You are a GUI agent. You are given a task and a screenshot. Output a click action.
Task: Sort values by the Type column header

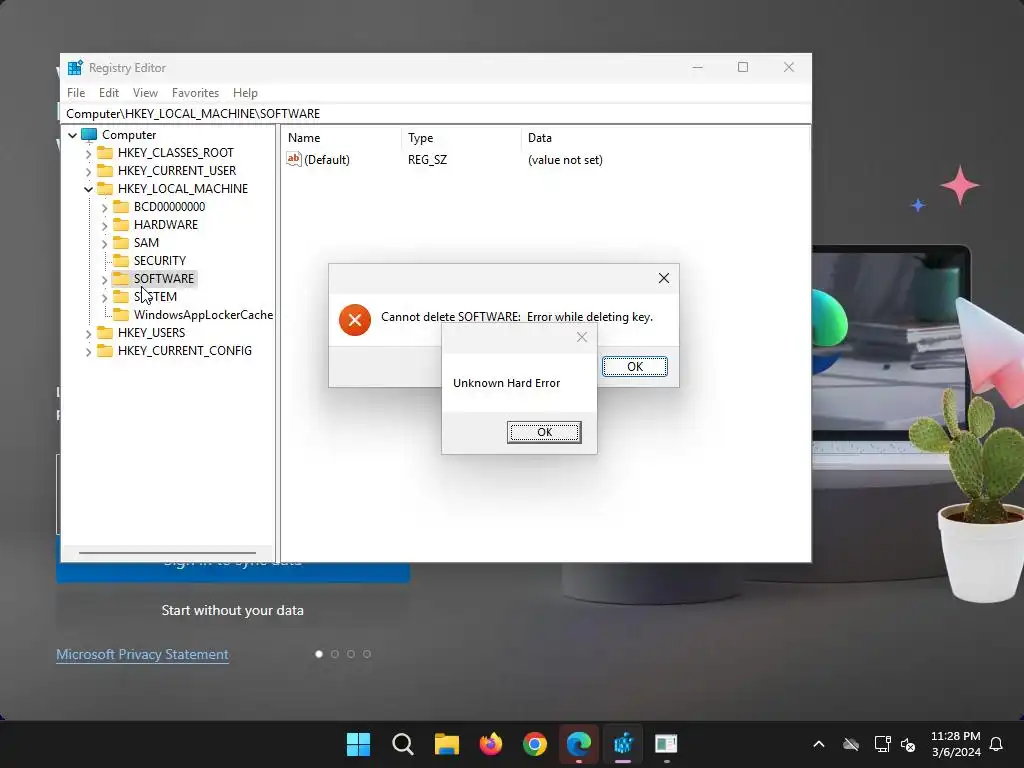pyautogui.click(x=461, y=138)
